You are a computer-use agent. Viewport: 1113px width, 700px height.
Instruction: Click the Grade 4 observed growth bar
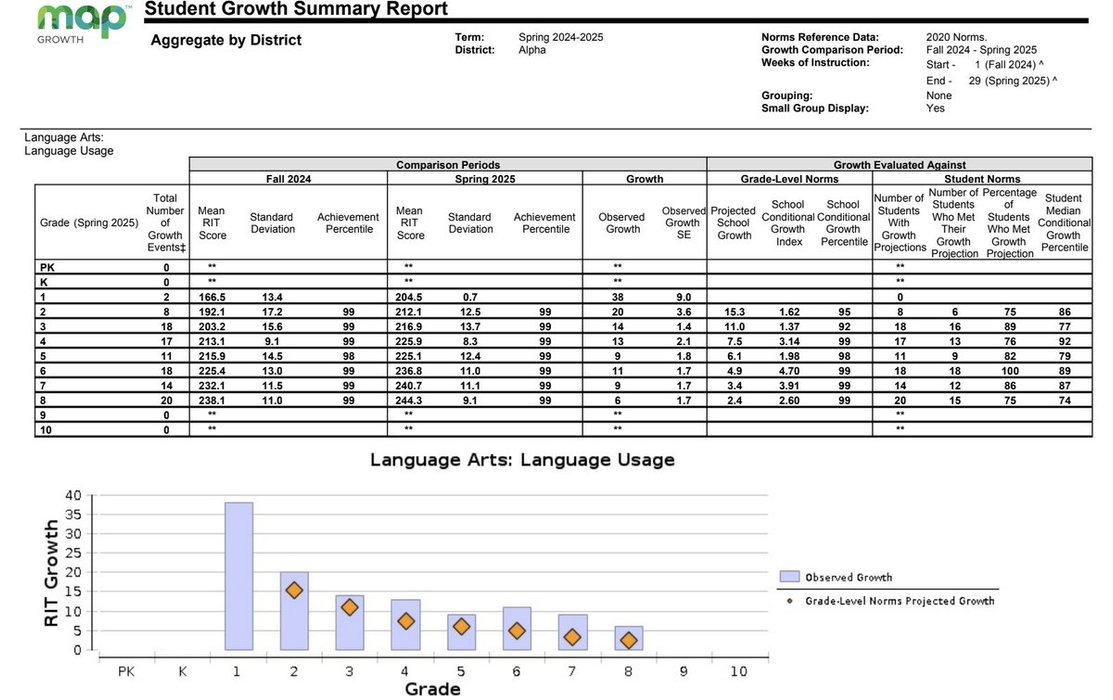click(x=405, y=625)
